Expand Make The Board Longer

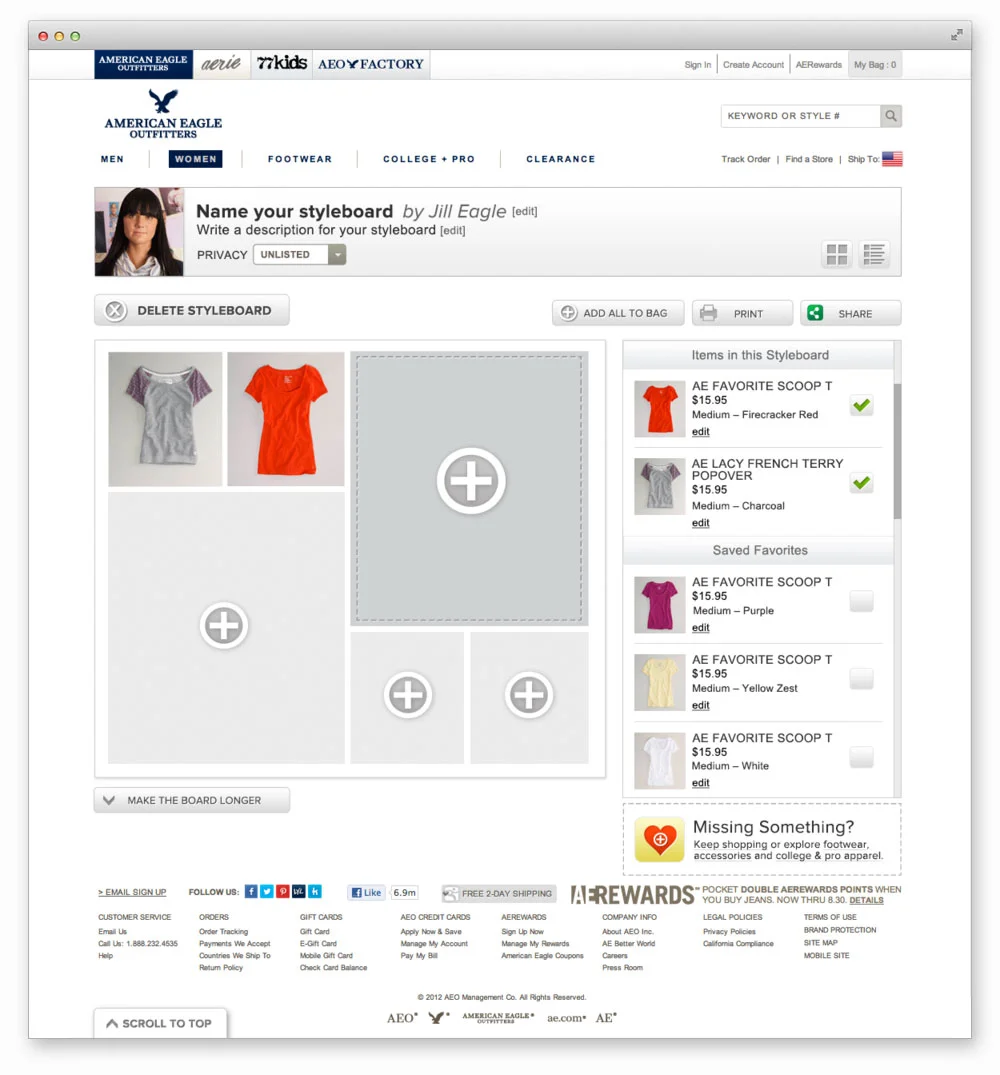(192, 800)
